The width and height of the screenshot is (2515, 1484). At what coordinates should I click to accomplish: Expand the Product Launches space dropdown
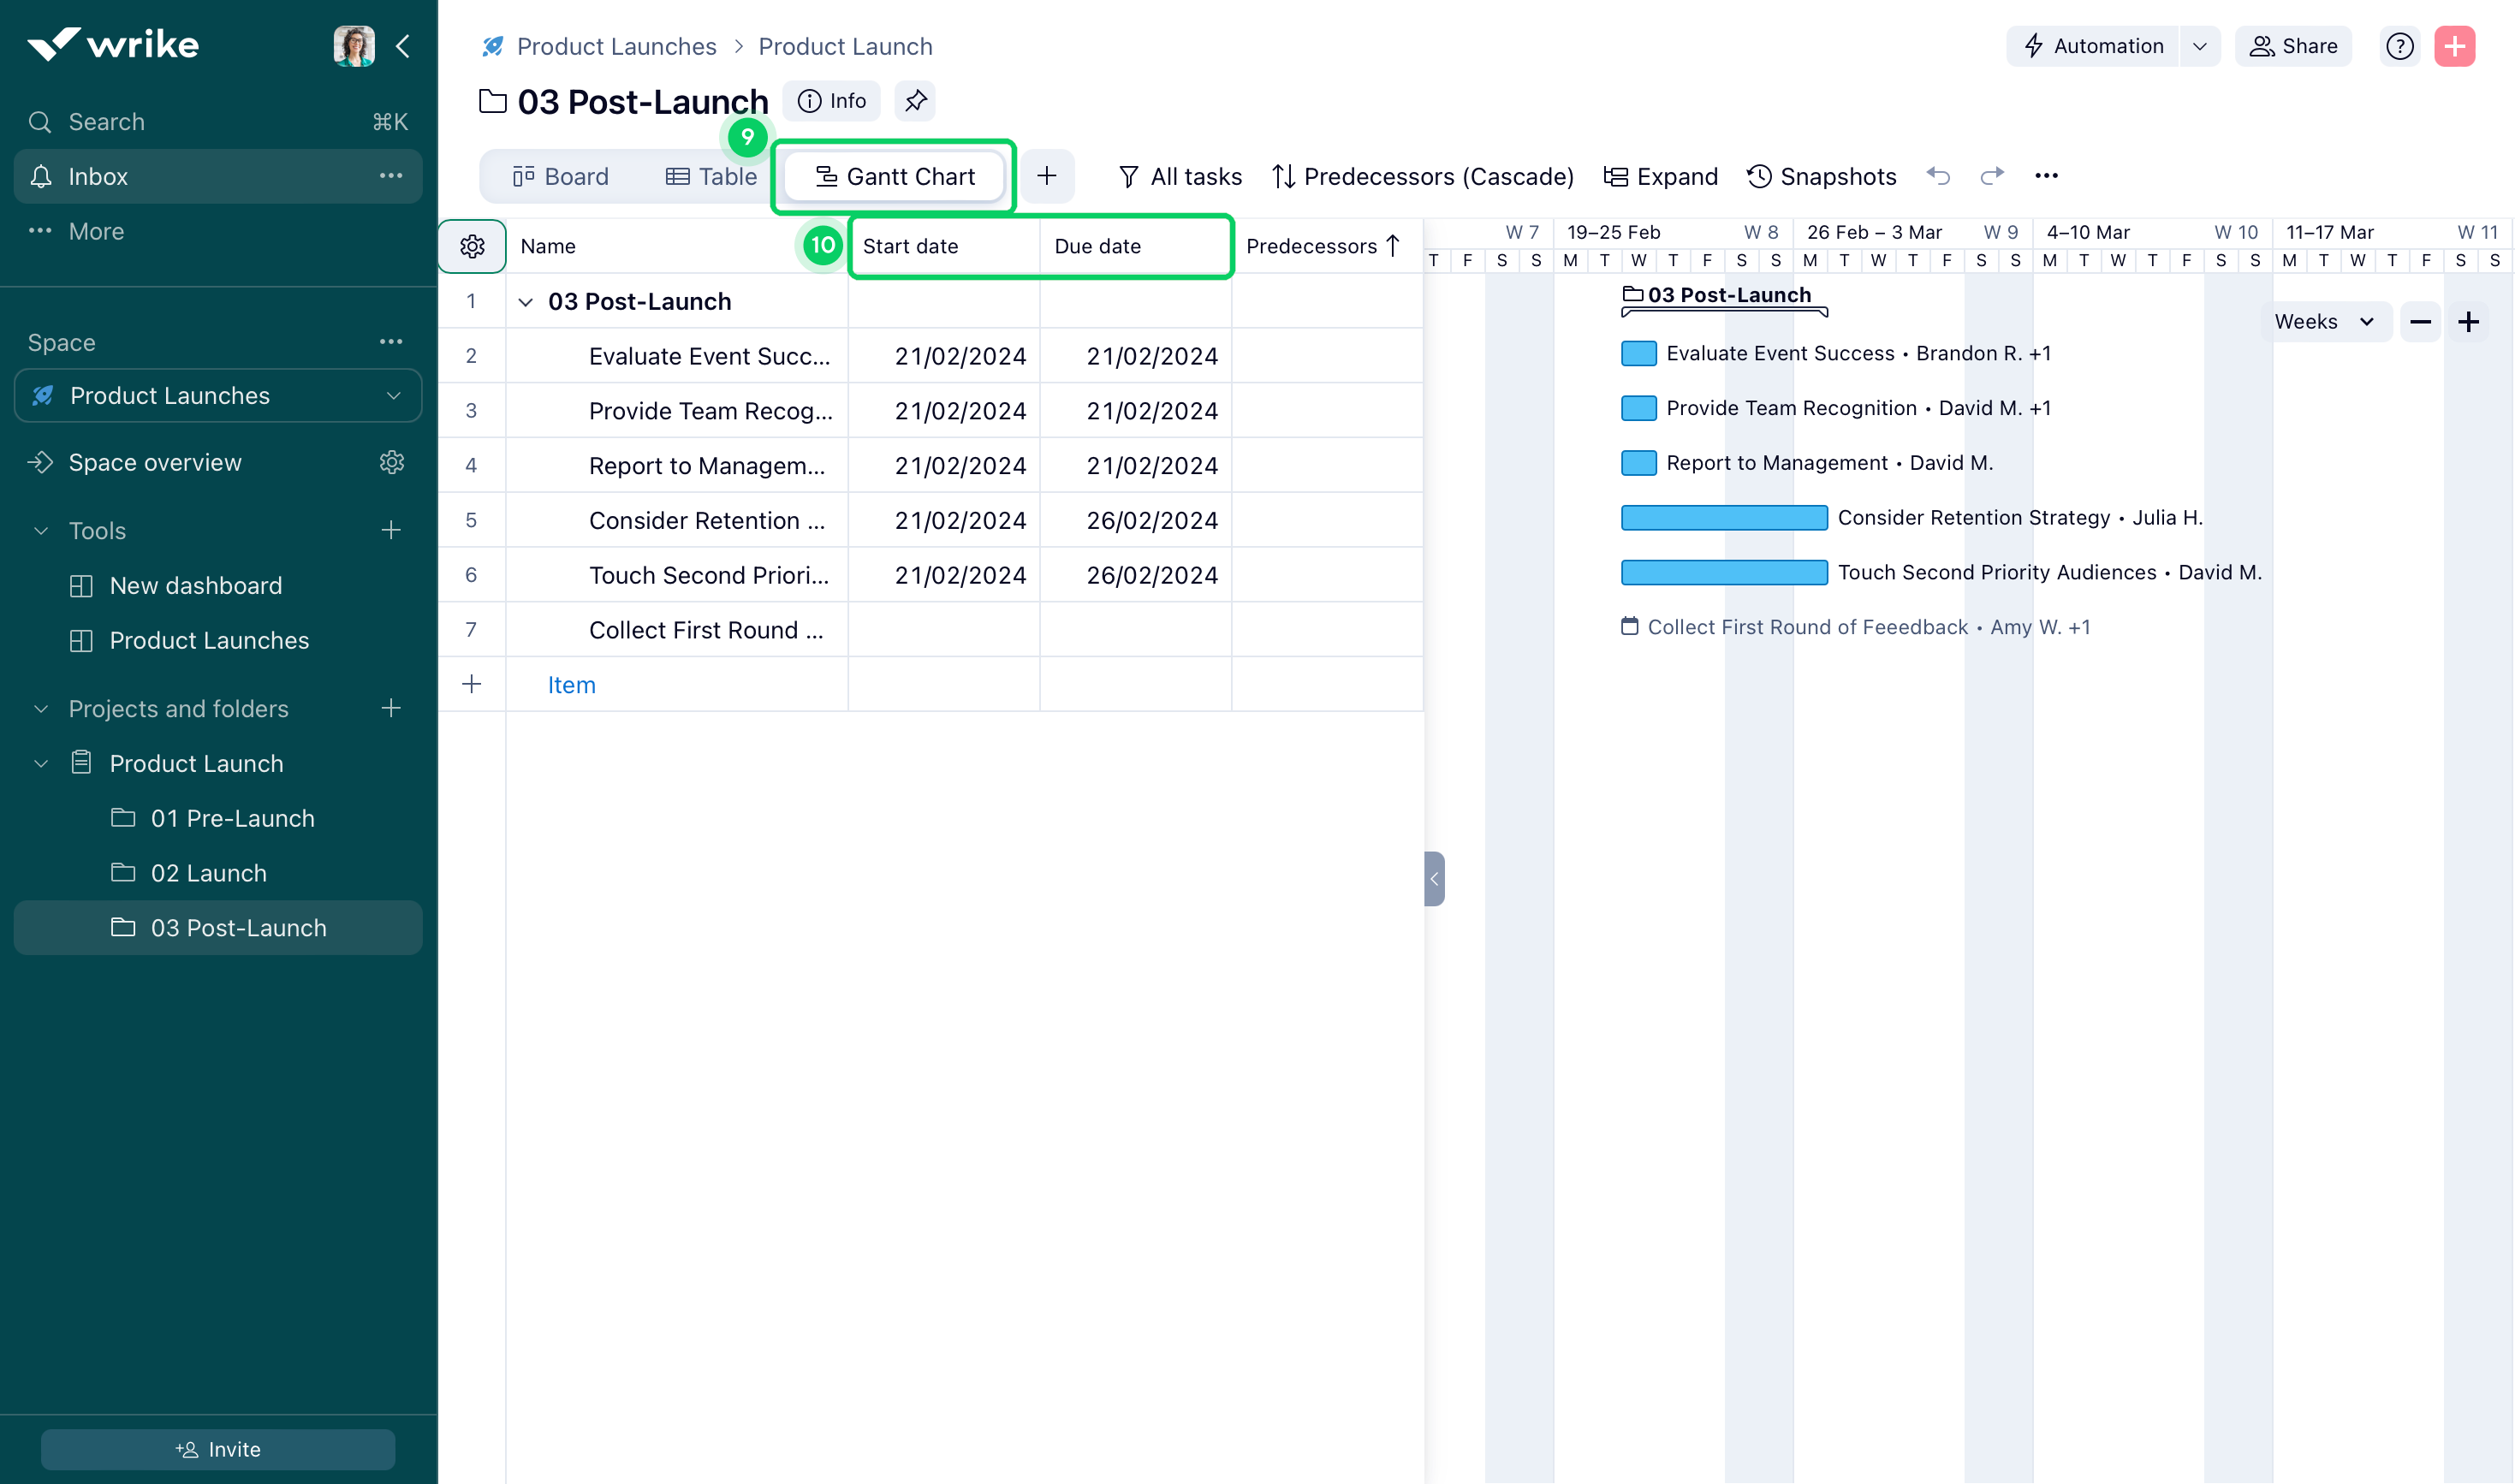(x=394, y=395)
